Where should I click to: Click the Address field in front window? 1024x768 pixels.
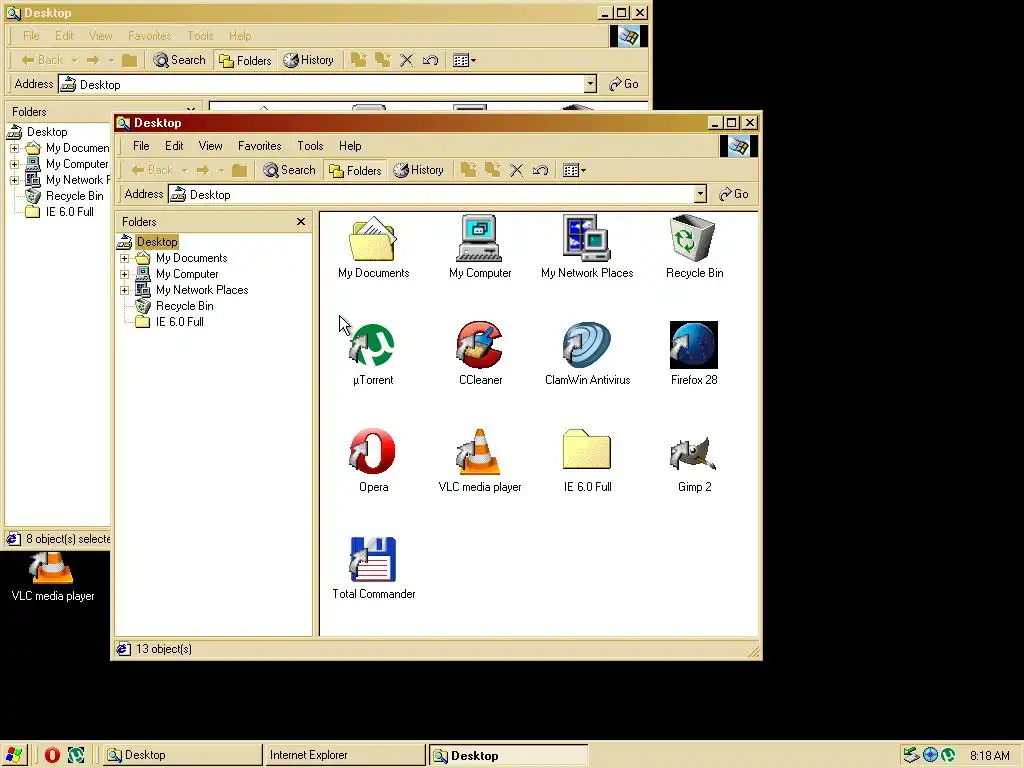431,195
